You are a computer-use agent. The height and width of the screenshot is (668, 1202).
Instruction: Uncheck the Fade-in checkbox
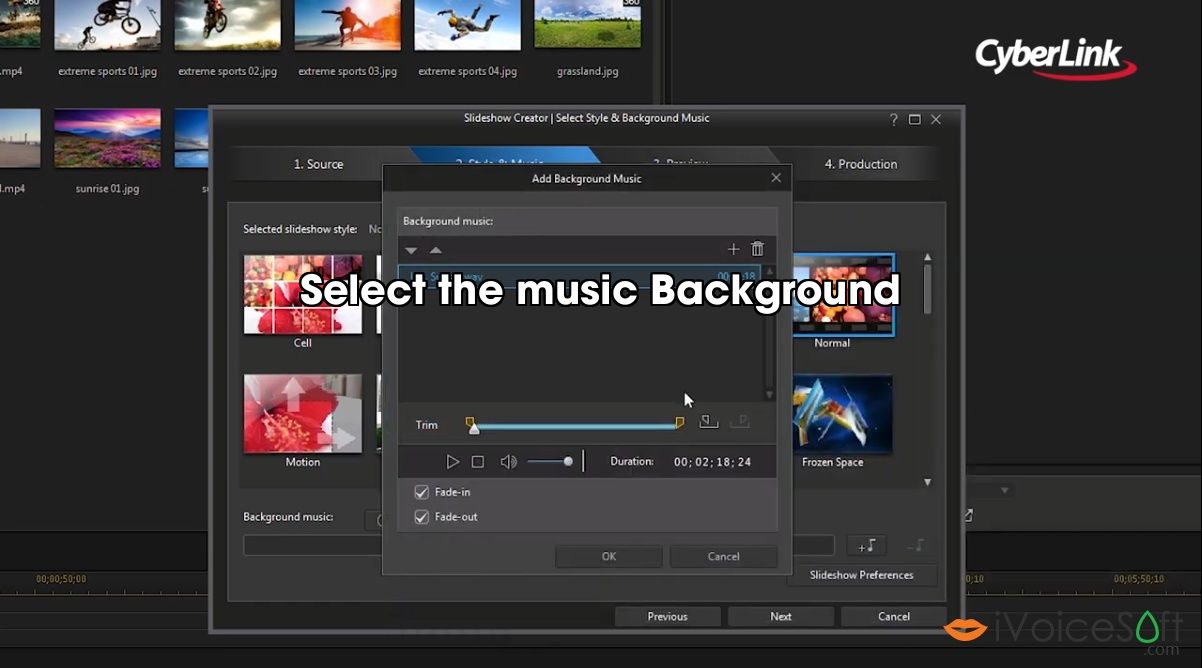click(421, 492)
